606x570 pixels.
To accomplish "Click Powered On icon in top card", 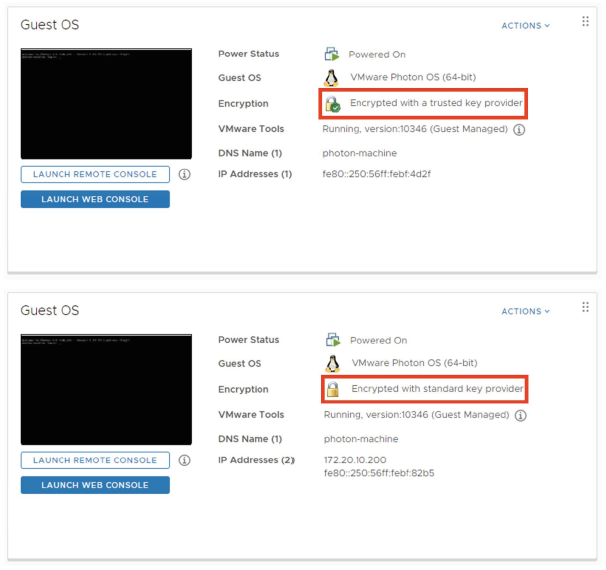I will coord(332,54).
